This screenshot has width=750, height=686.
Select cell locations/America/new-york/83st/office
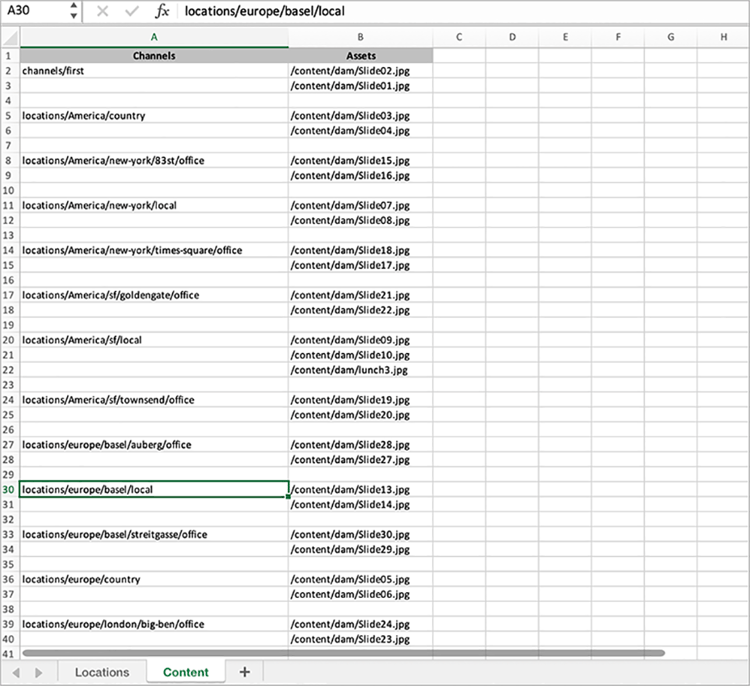(154, 161)
